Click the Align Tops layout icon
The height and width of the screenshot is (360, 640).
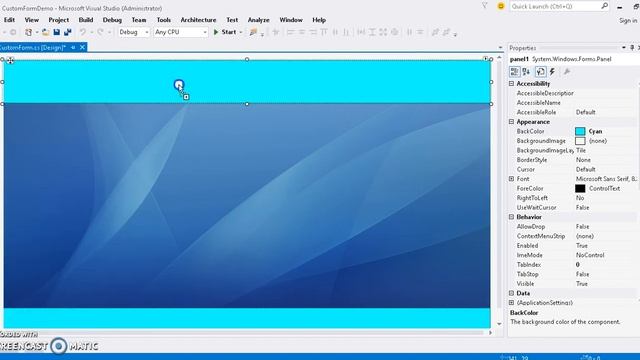(x=324, y=32)
